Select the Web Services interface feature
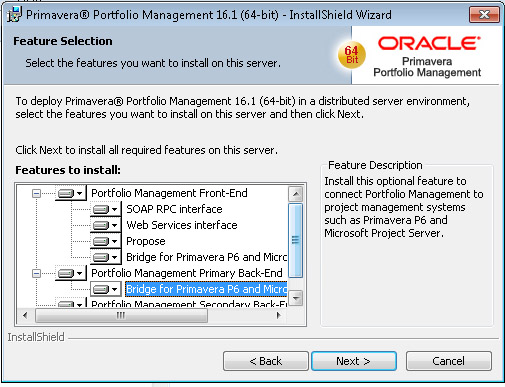 (182, 225)
